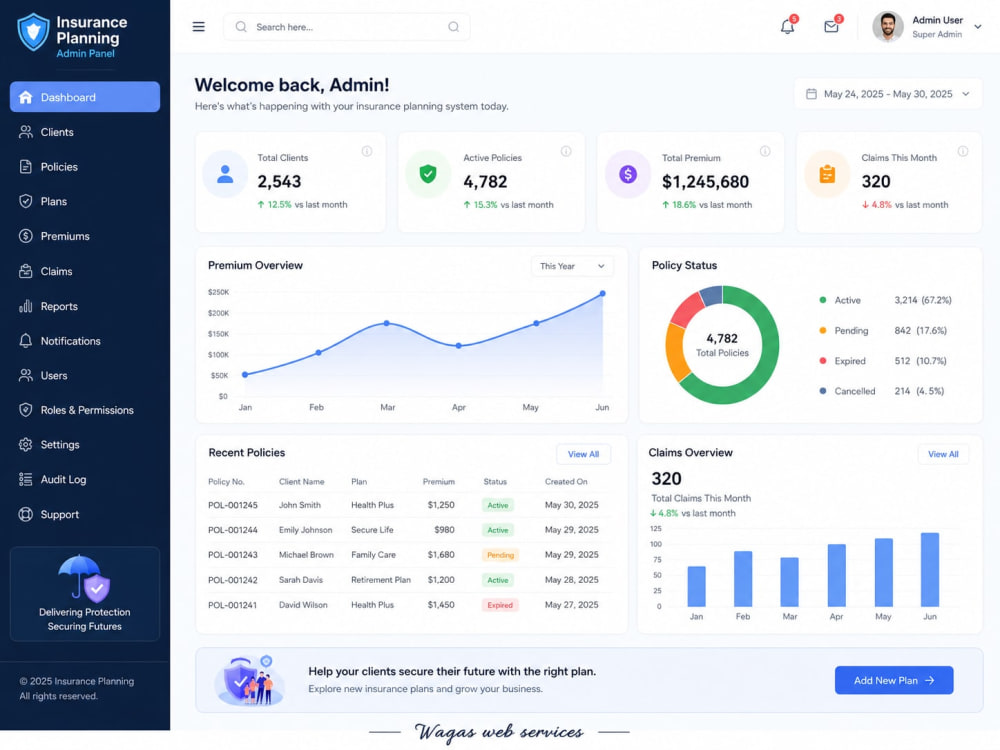This screenshot has height=750, width=1000.
Task: Click the Premium column header
Action: [x=439, y=482]
